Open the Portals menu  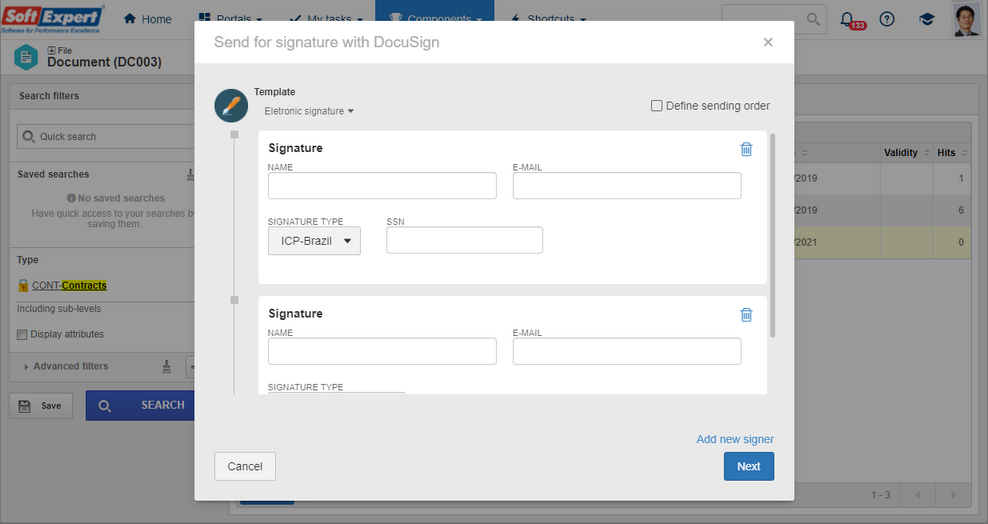click(231, 18)
